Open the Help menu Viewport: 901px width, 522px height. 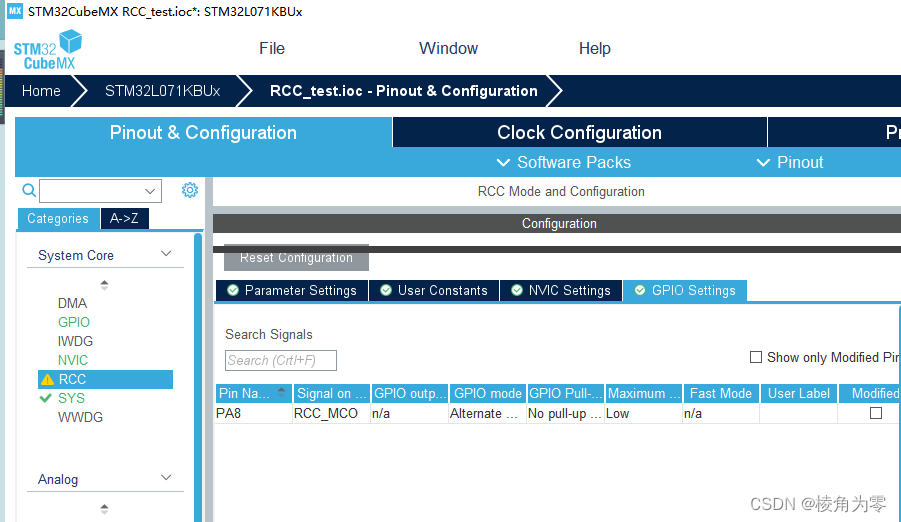(595, 48)
